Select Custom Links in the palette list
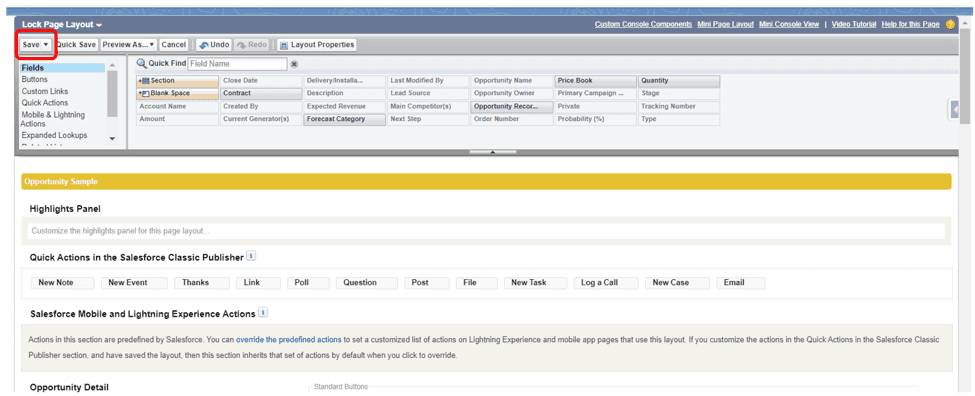 pos(45,91)
